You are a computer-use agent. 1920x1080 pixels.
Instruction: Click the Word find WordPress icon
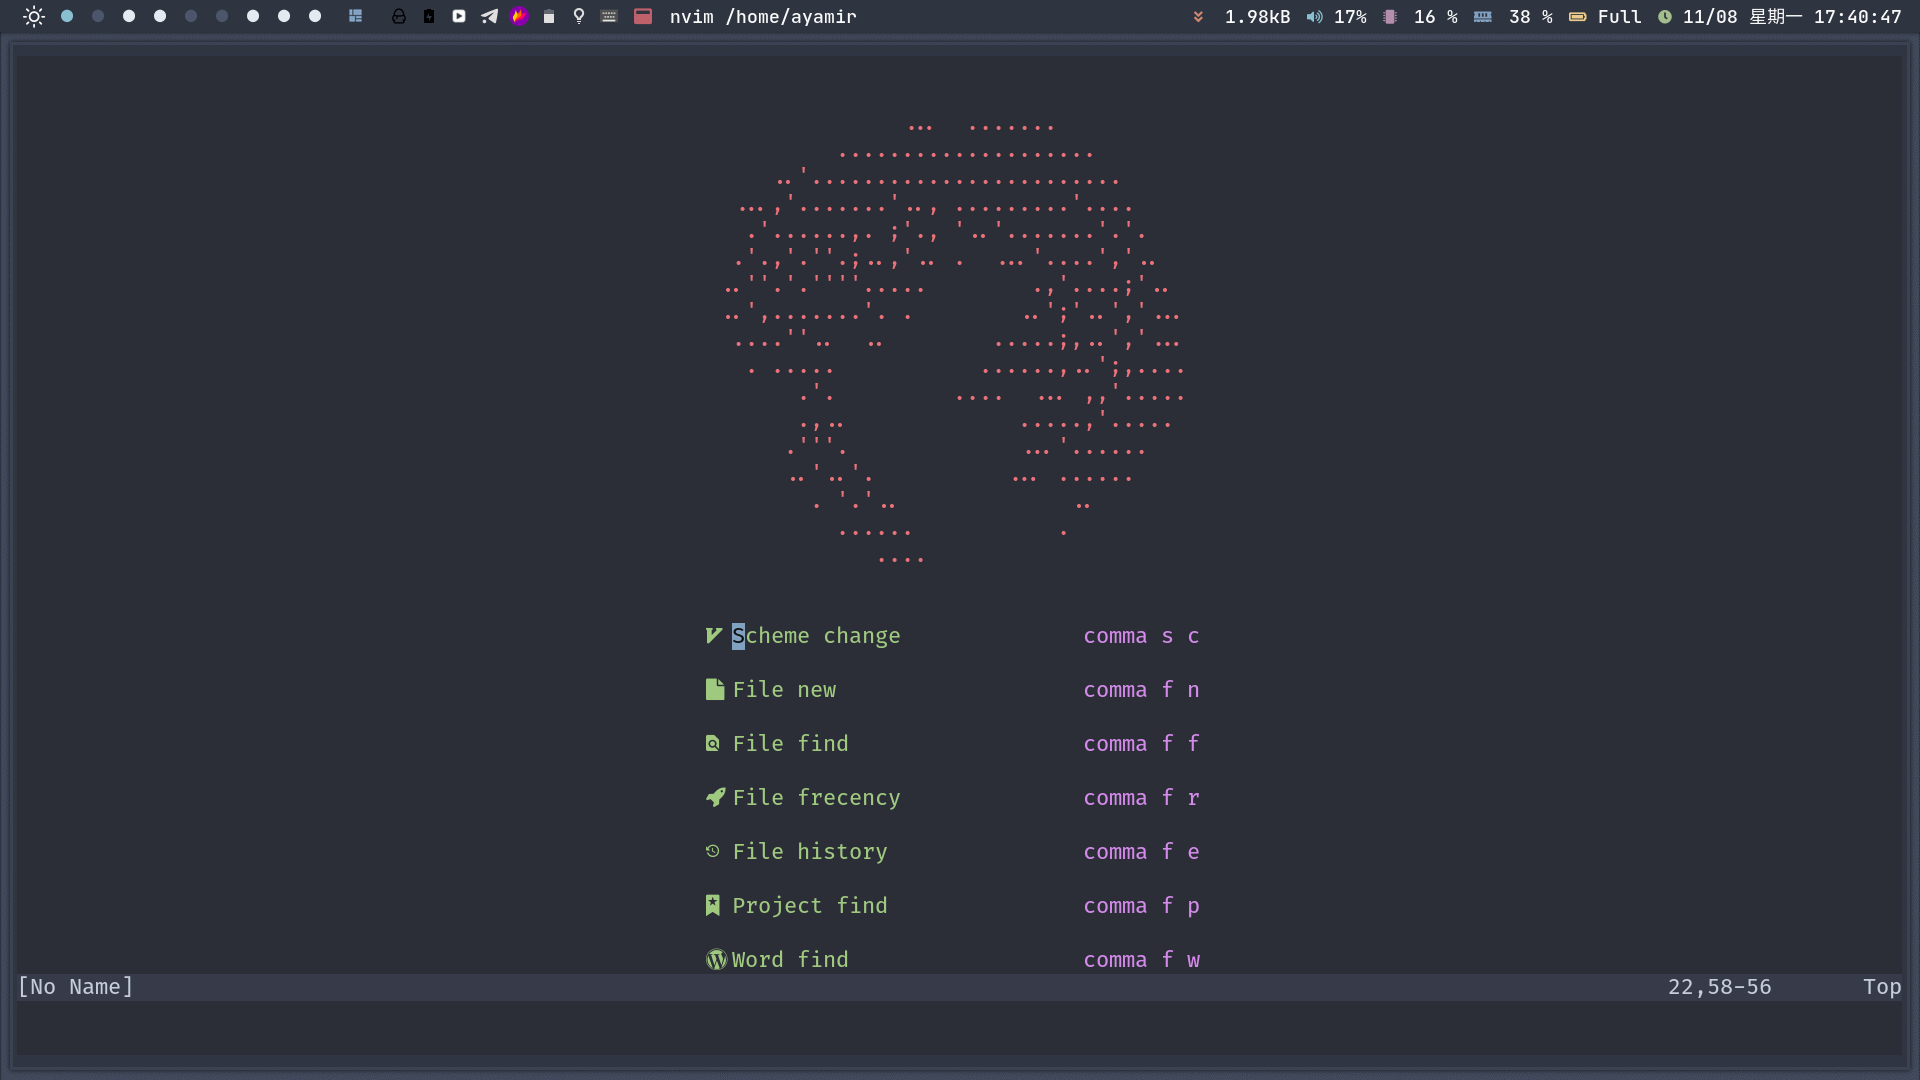pos(716,960)
